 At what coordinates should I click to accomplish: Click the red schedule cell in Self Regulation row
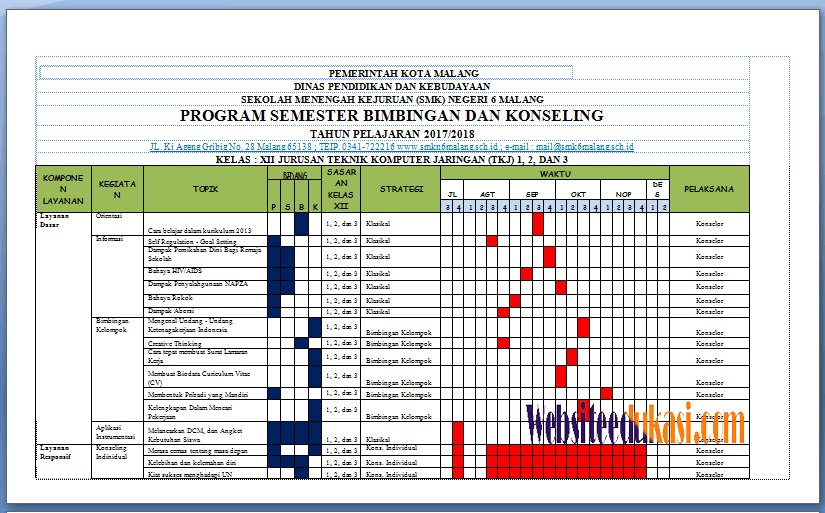click(x=492, y=241)
